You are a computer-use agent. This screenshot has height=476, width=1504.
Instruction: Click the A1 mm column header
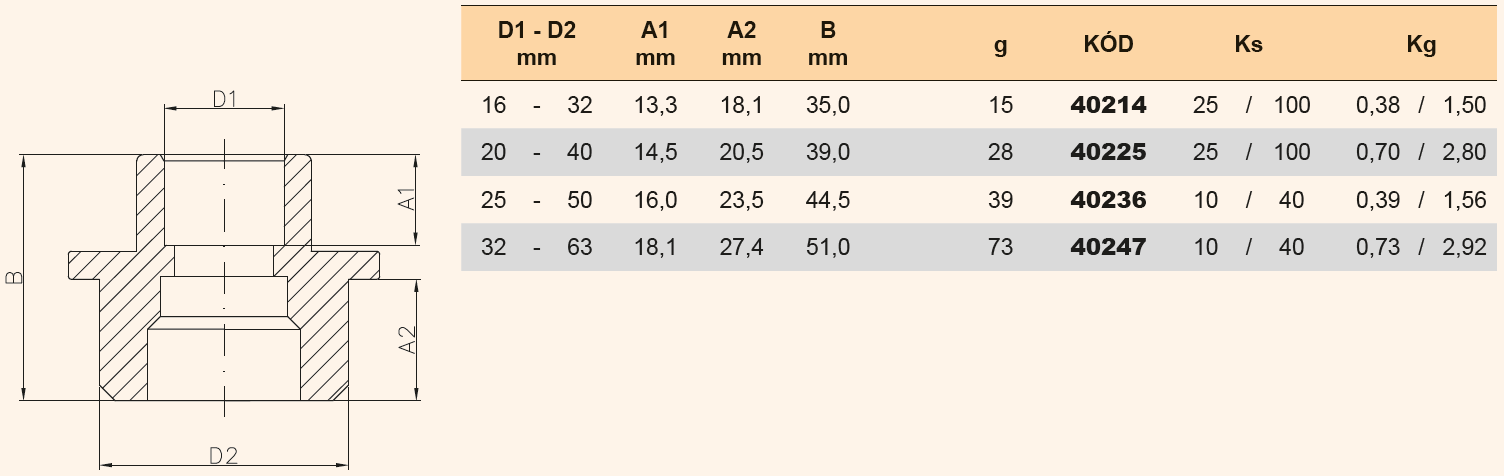[656, 44]
